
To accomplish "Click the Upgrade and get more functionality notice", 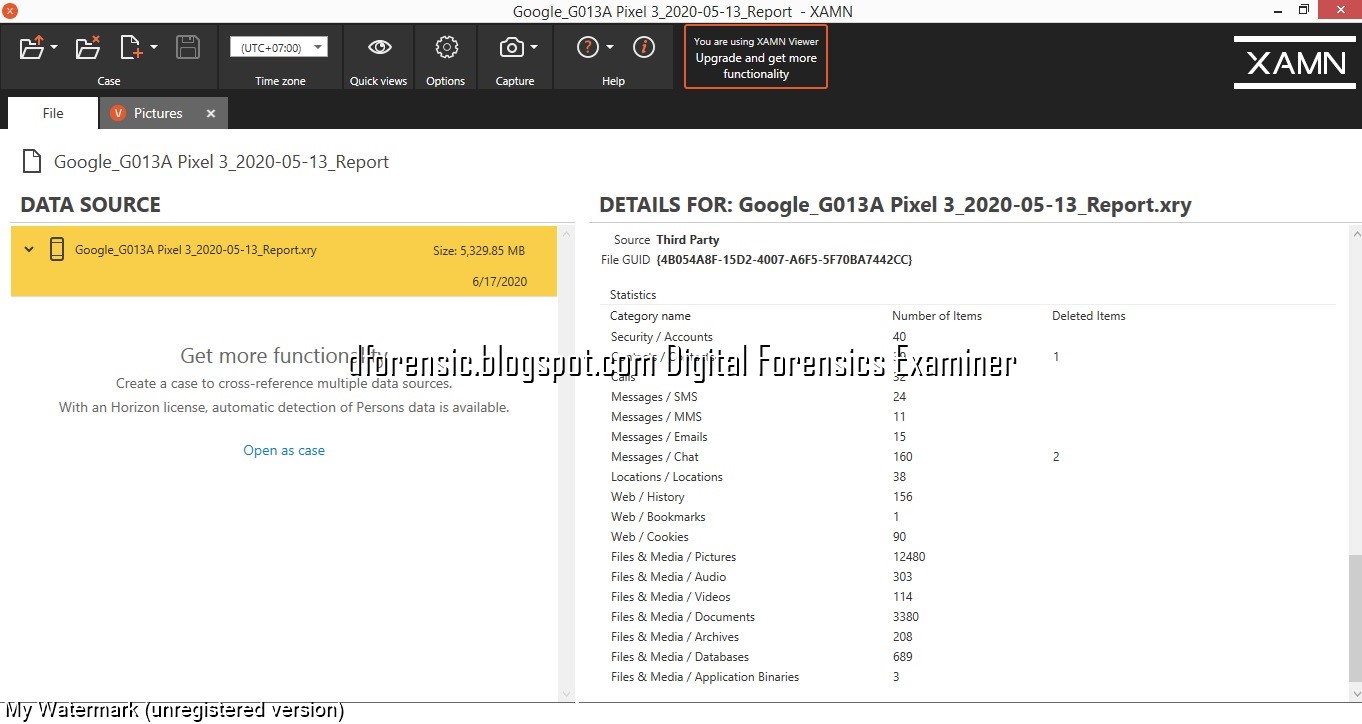I will pyautogui.click(x=755, y=57).
